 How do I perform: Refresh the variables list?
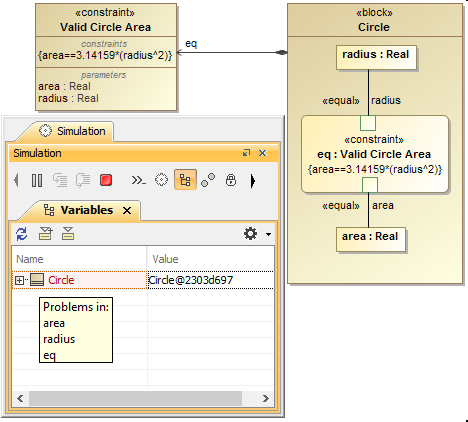tap(22, 234)
